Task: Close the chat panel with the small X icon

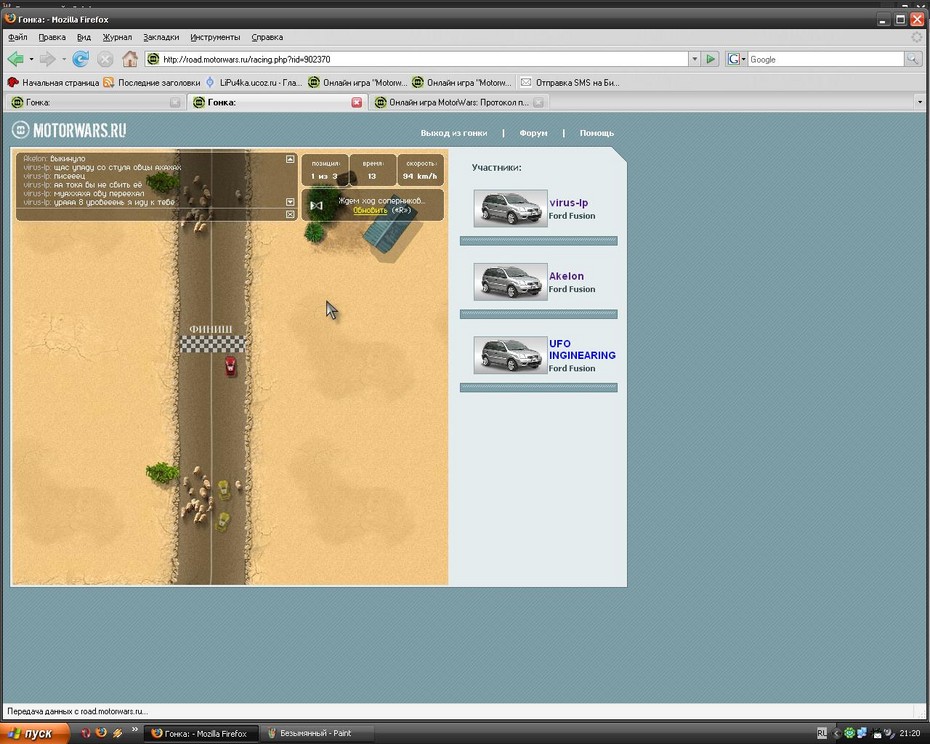Action: [x=290, y=214]
